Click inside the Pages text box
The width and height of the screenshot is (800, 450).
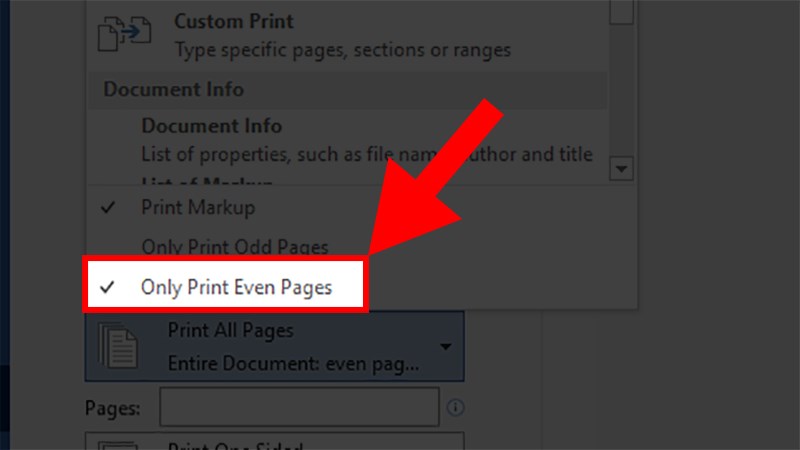click(x=299, y=408)
